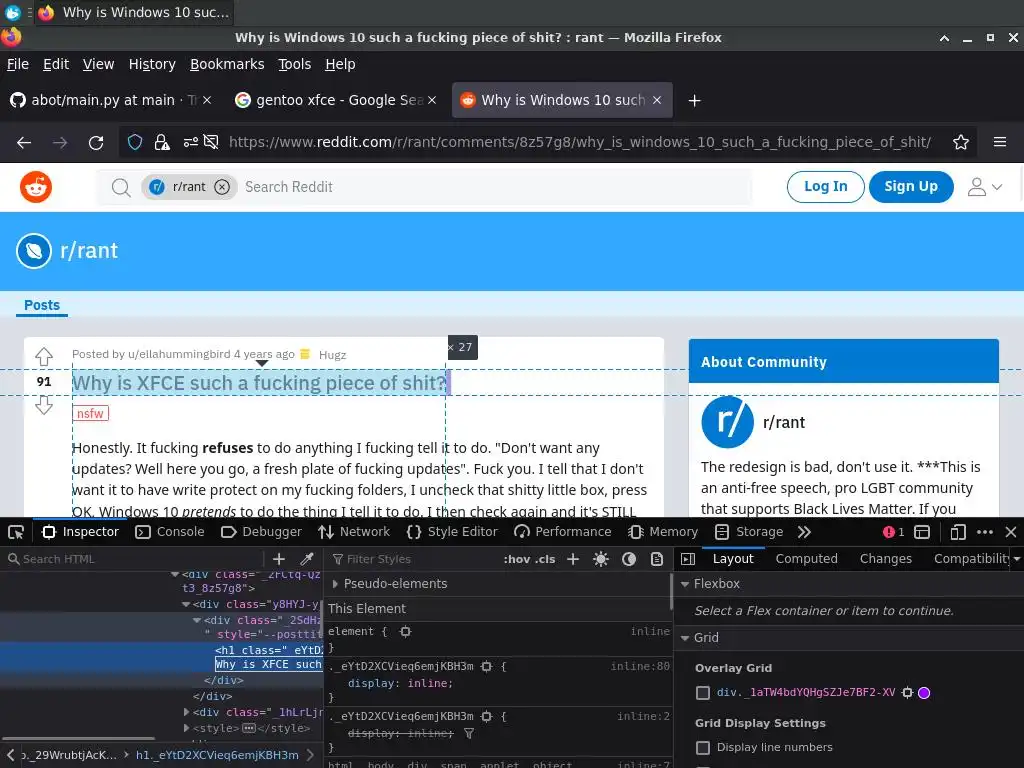Select the h1._eYtD2XCVieq6emjKBH3m breadcrumb

(x=217, y=755)
